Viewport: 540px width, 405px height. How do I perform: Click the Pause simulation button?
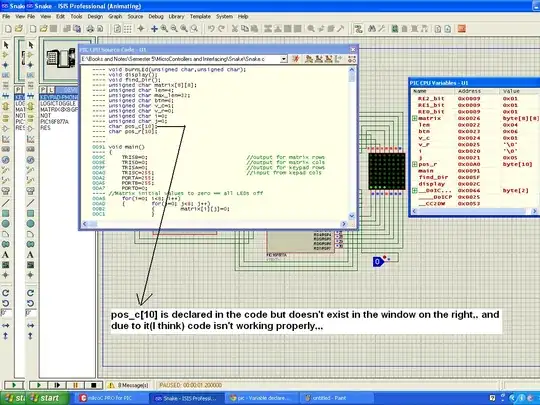click(75, 385)
